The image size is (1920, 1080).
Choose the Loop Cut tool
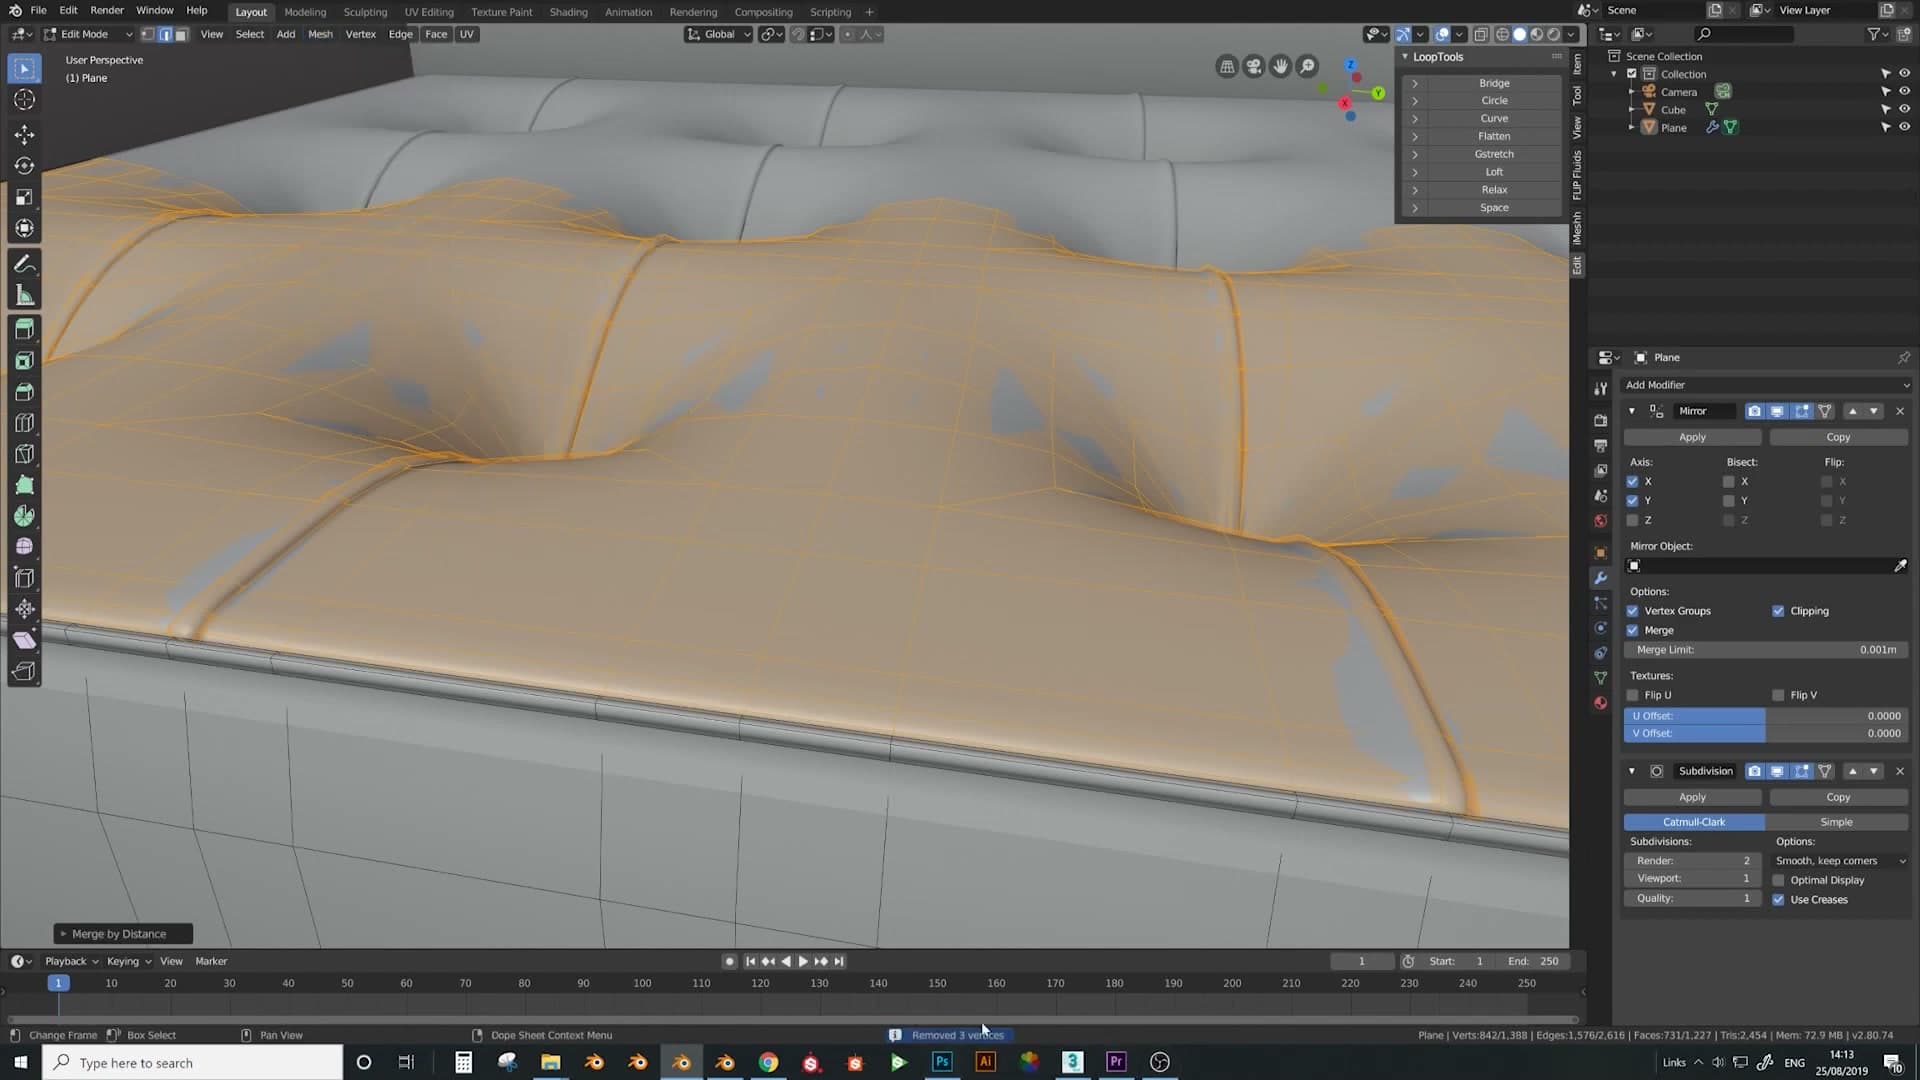pos(24,422)
